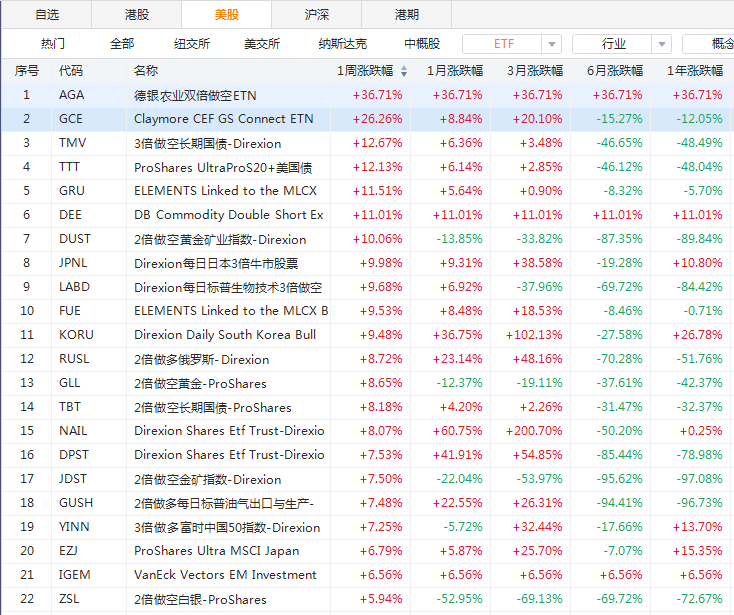Open Direxion每日日本3倍牛市股票 name
Screen dimensions: 734x615
pos(216,264)
